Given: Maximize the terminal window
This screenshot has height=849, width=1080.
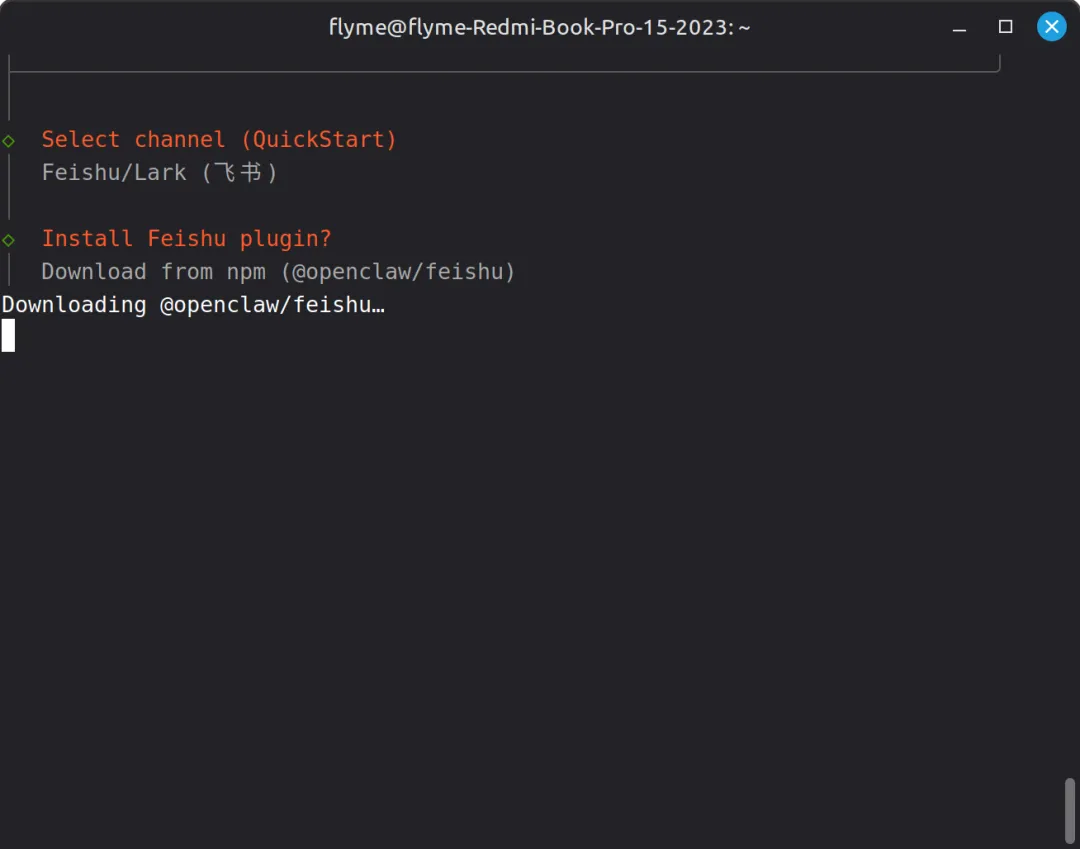Looking at the screenshot, I should 1005,27.
